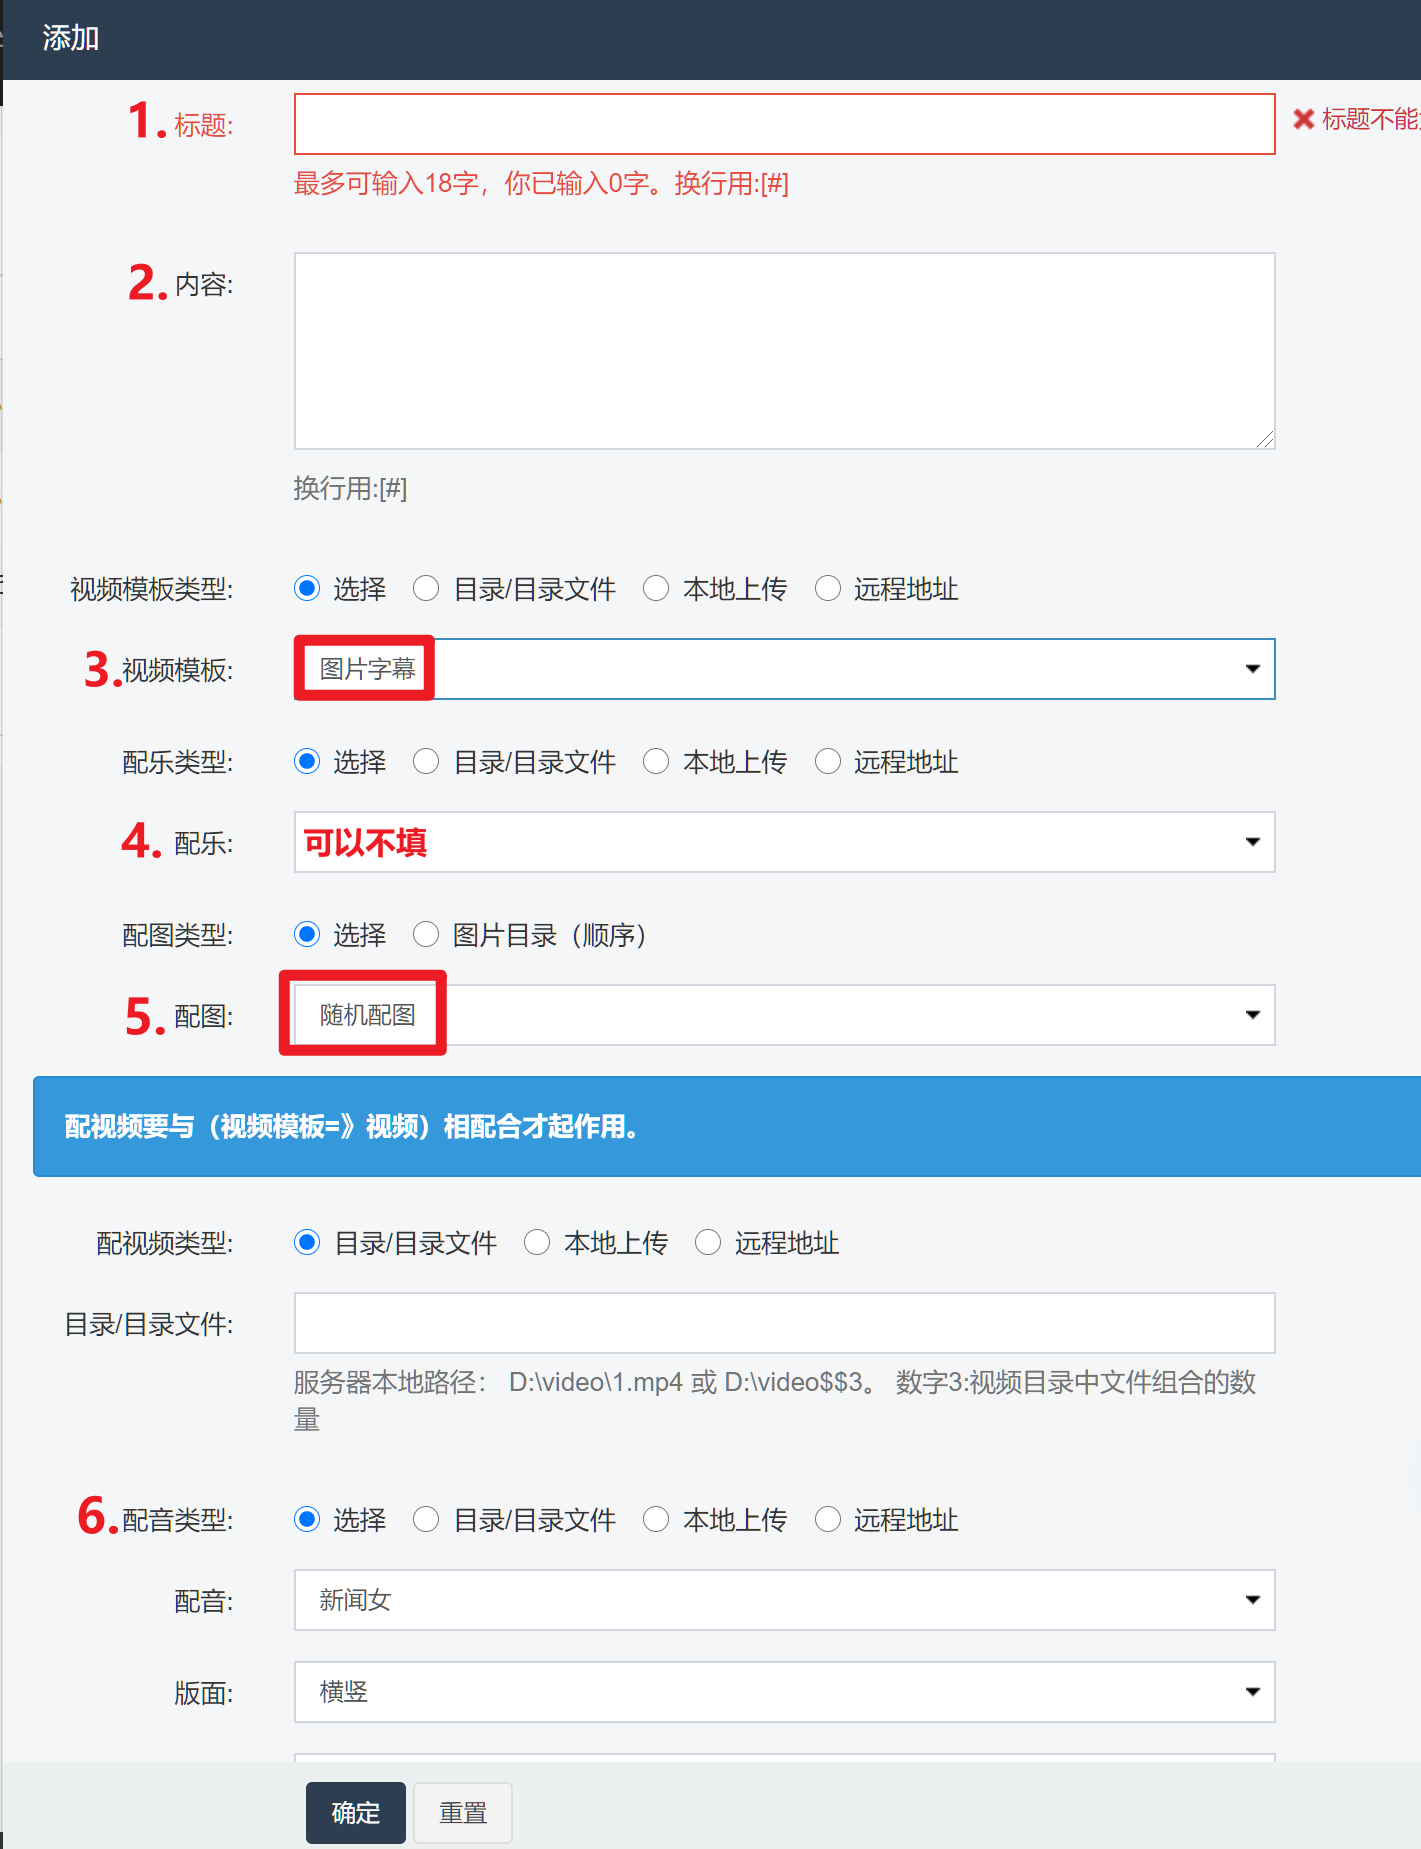The image size is (1421, 1849).
Task: Select 远程地址 radio for 配音类型
Action: coord(828,1520)
